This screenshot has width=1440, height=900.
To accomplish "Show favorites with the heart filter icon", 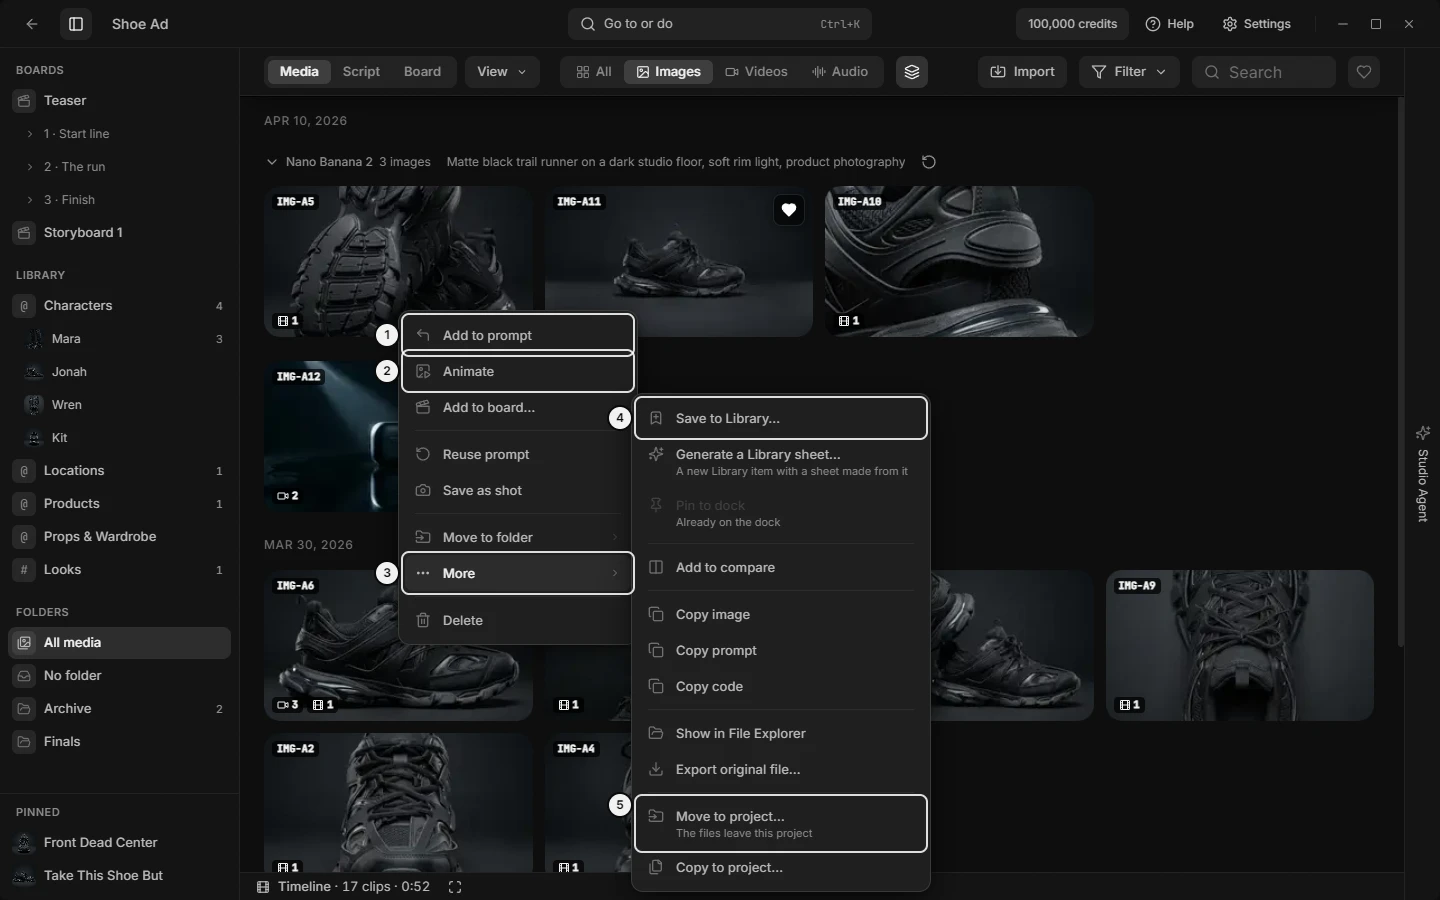I will 1364,72.
